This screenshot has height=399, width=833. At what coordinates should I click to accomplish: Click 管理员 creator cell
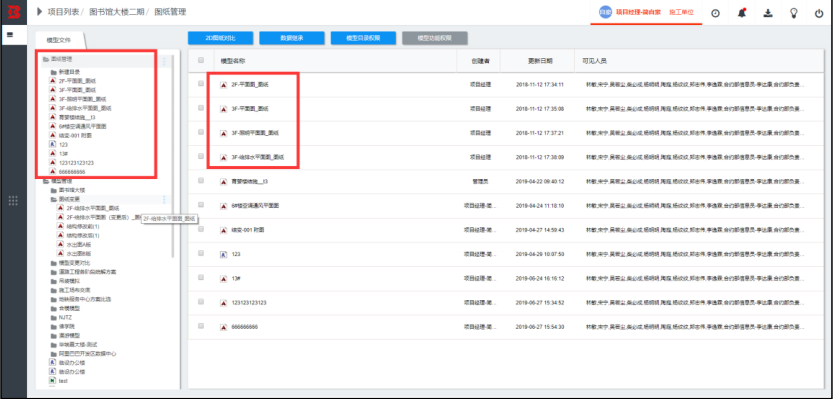480,181
